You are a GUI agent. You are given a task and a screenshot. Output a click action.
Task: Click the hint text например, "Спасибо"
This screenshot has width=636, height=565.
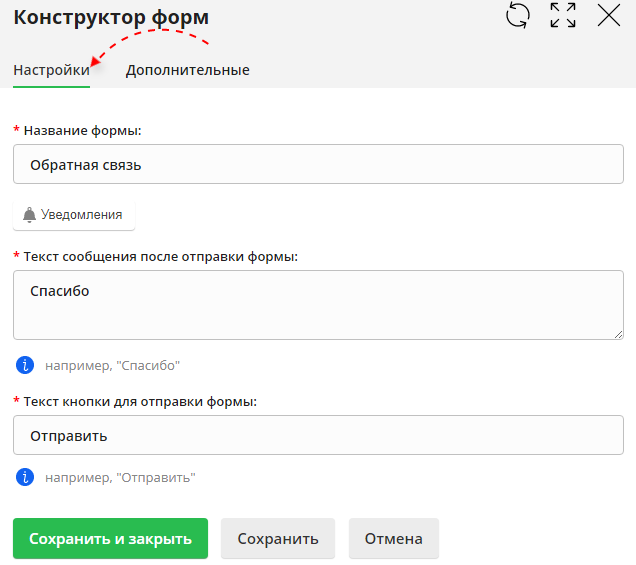tap(112, 366)
